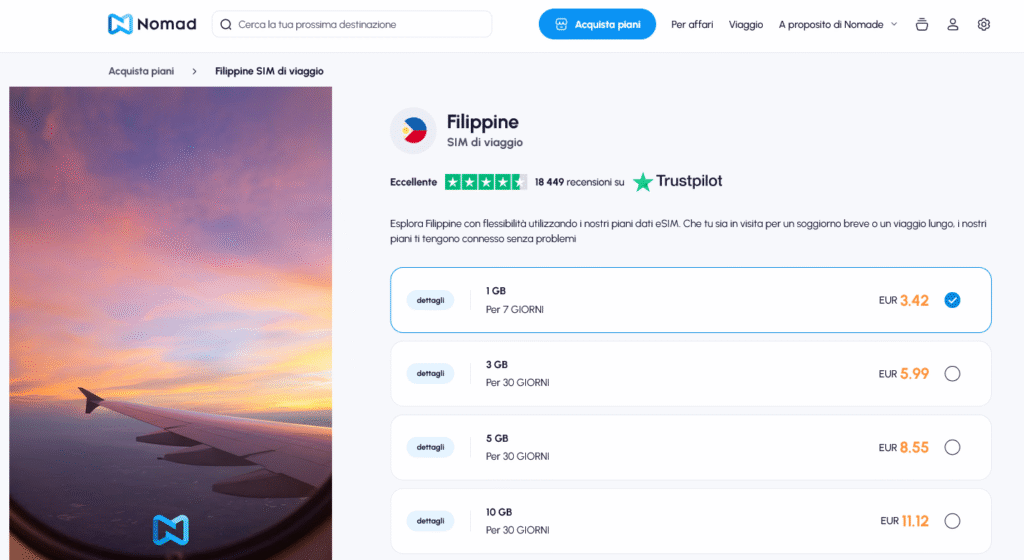Open the shopping cart icon
The height and width of the screenshot is (560, 1024).
922,24
